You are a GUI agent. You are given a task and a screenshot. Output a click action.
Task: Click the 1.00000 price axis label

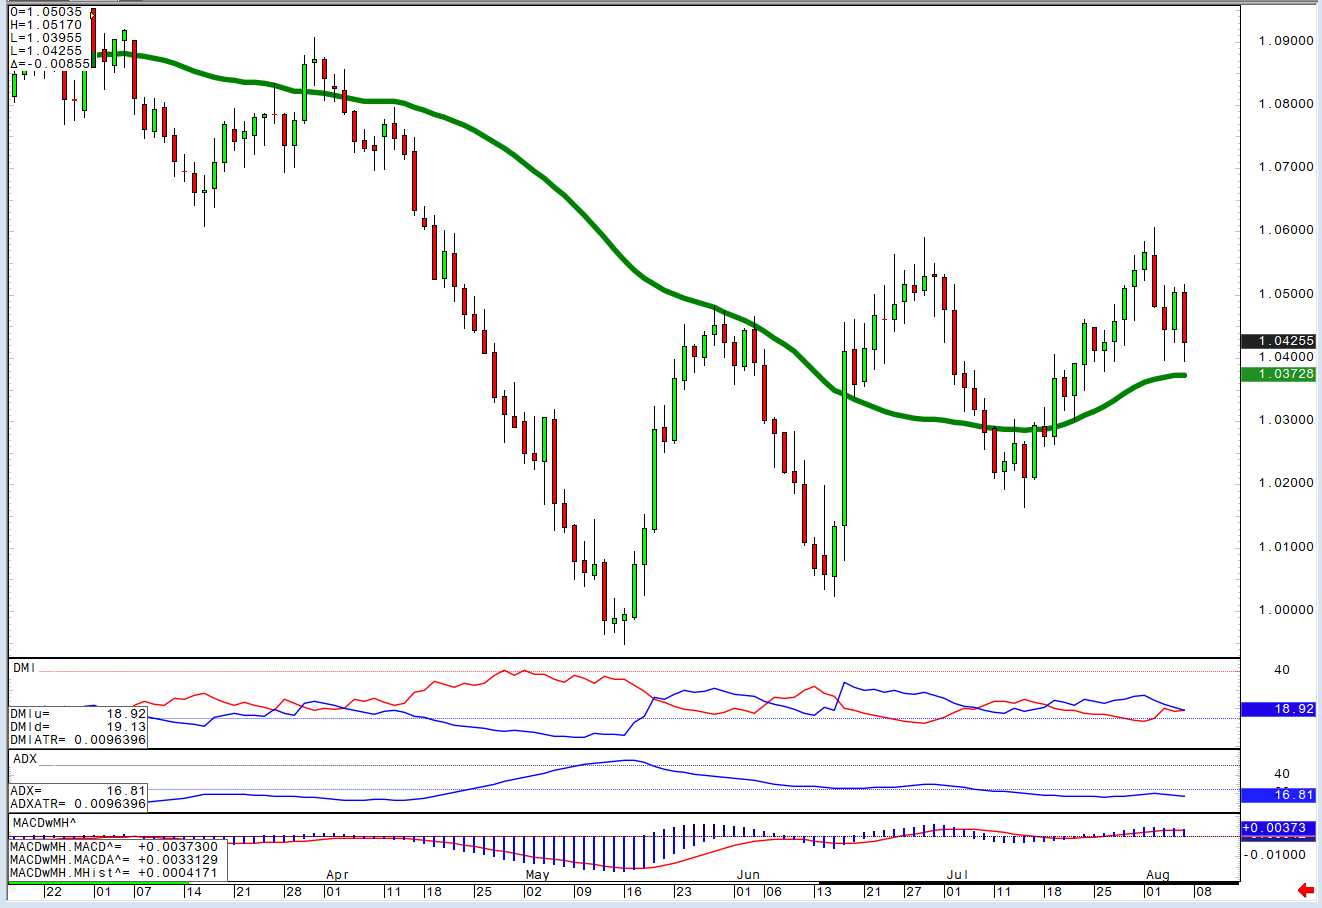coord(1287,610)
